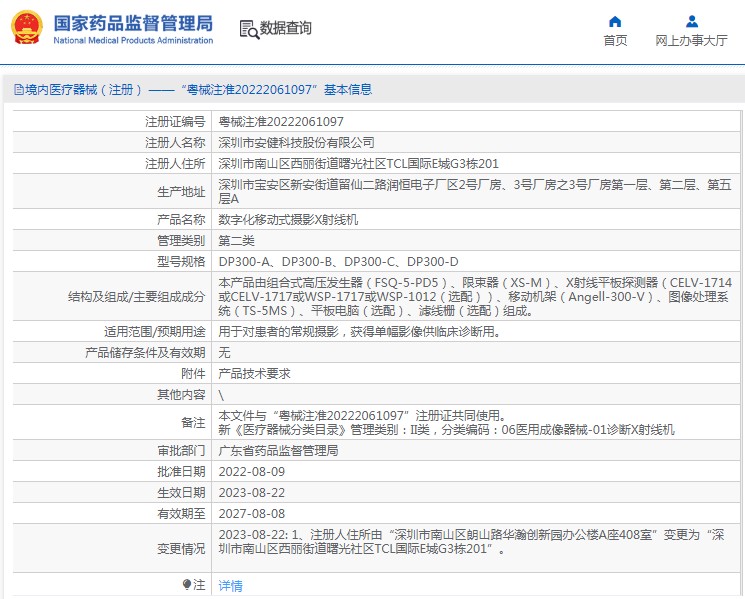Click the 网上办事大厅 user icon

point(692,21)
